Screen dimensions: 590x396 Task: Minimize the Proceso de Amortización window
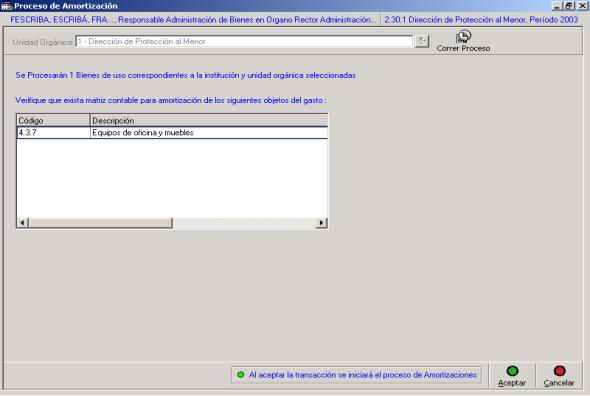click(557, 6)
